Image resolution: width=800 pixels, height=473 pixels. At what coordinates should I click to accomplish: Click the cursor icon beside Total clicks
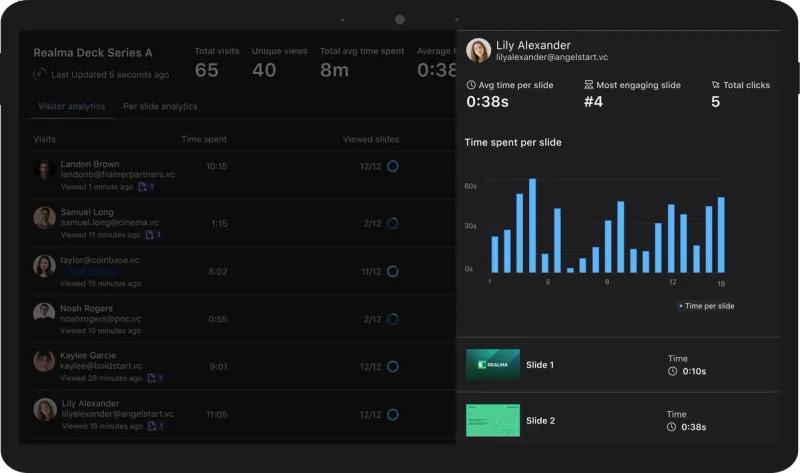pyautogui.click(x=716, y=85)
